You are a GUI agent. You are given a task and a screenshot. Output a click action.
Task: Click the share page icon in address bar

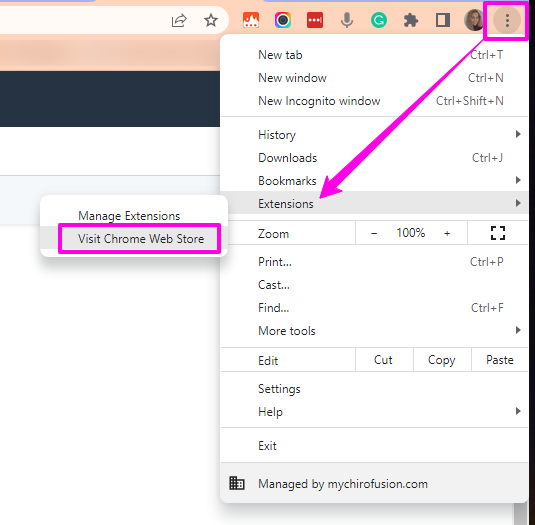[x=179, y=20]
